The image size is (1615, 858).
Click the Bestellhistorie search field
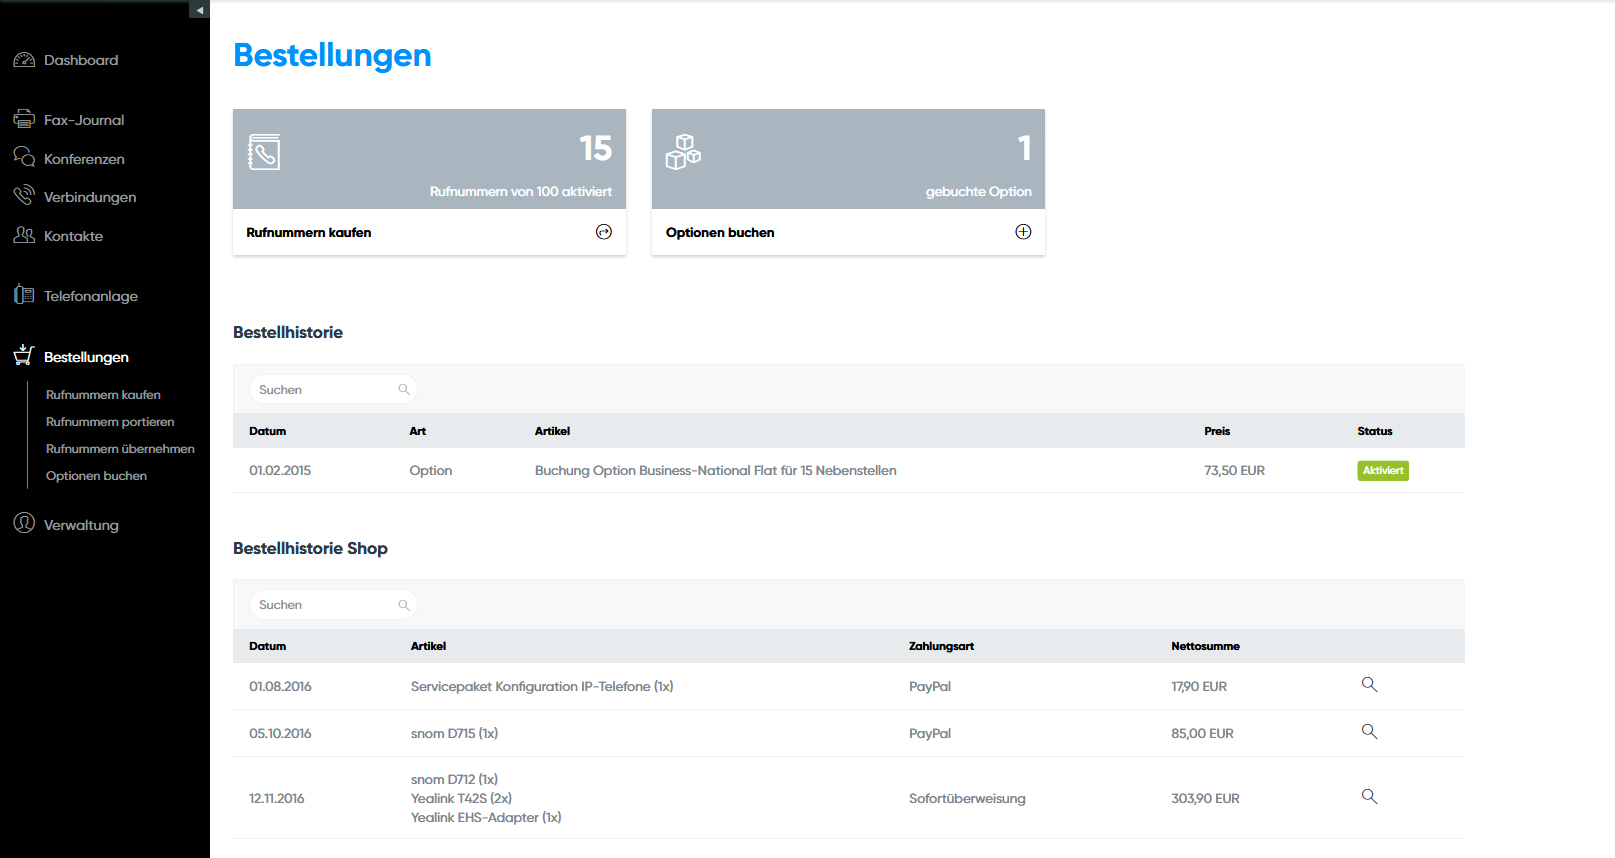(x=326, y=390)
